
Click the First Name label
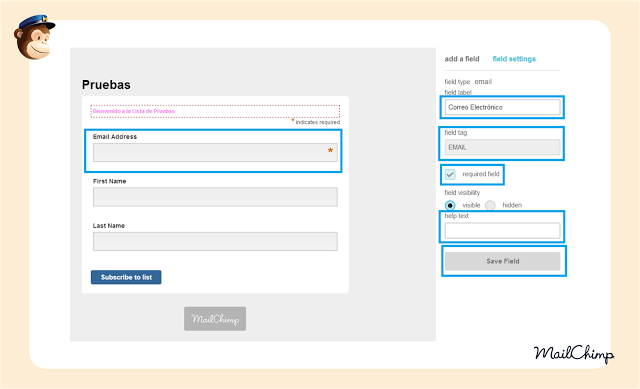(x=109, y=181)
